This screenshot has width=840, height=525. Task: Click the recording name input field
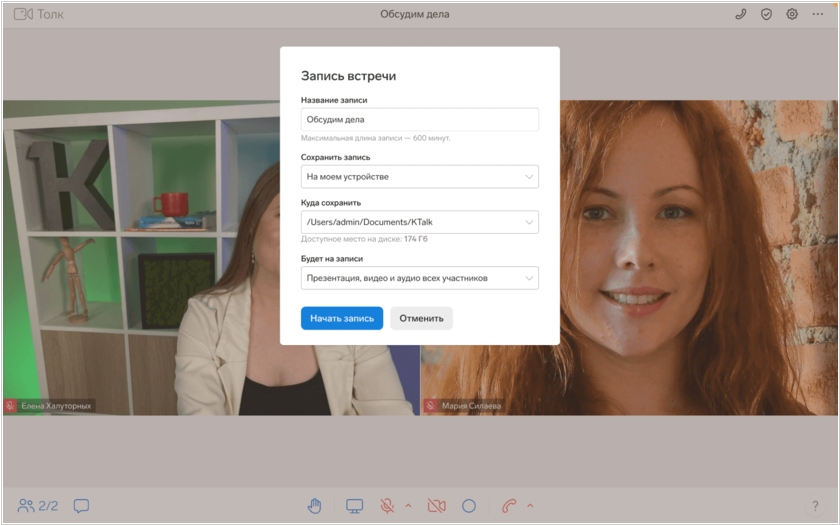click(x=419, y=119)
